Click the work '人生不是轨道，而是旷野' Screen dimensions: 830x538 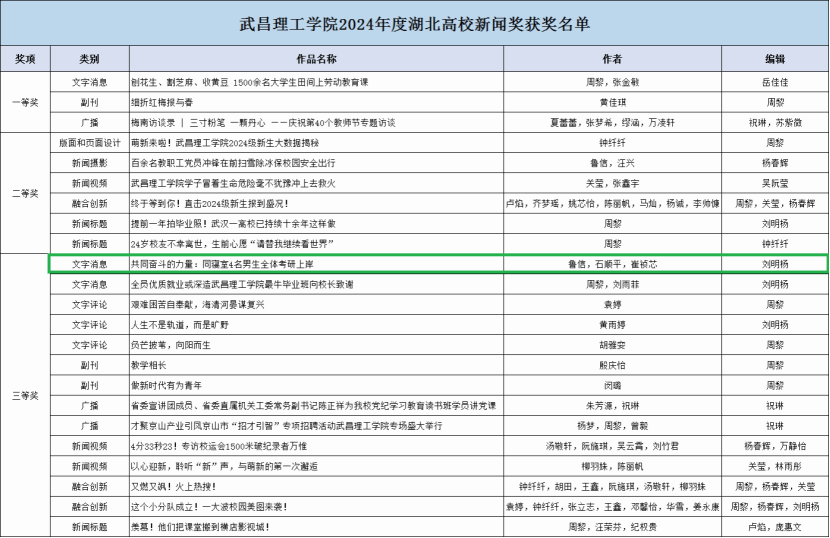point(180,325)
